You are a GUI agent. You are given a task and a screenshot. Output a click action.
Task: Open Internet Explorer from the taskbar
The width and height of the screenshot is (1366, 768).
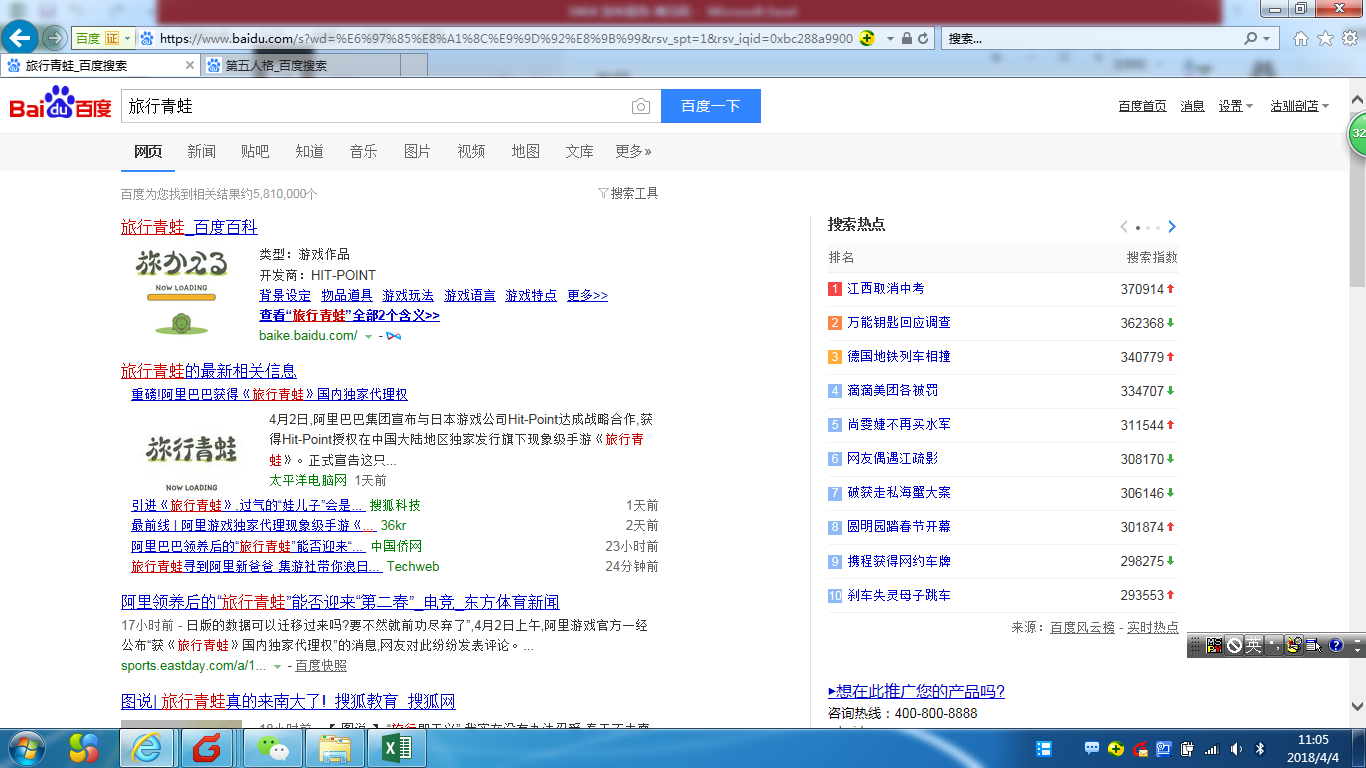click(146, 748)
